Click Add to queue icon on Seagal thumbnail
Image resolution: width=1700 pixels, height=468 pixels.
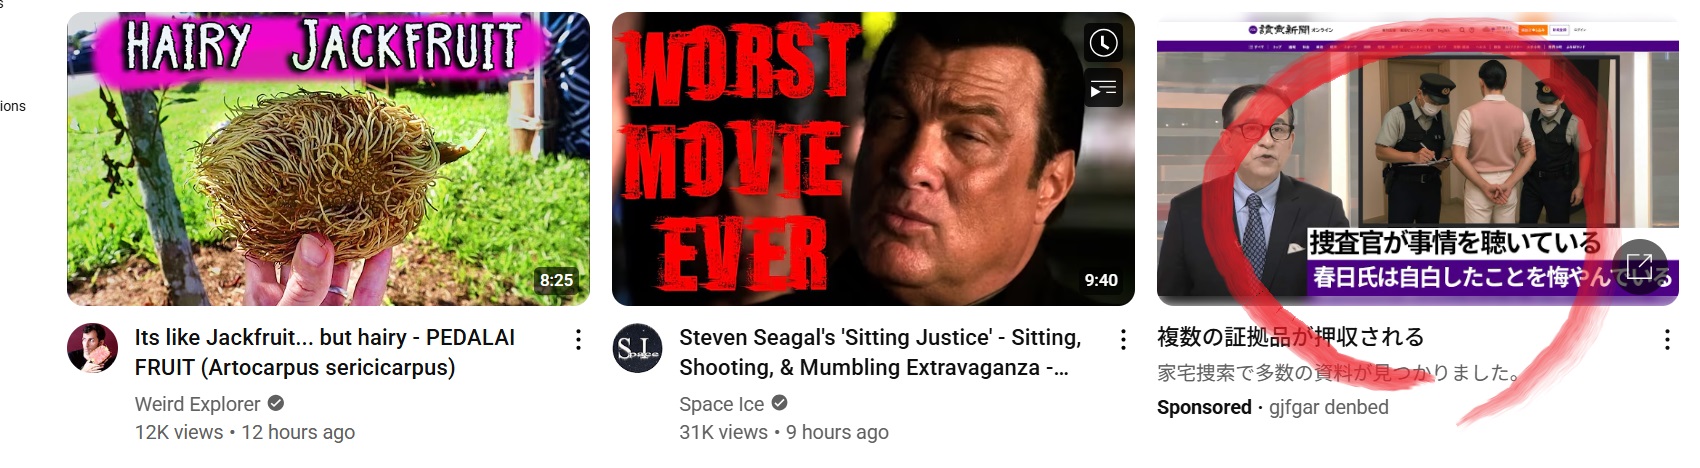click(x=1103, y=88)
